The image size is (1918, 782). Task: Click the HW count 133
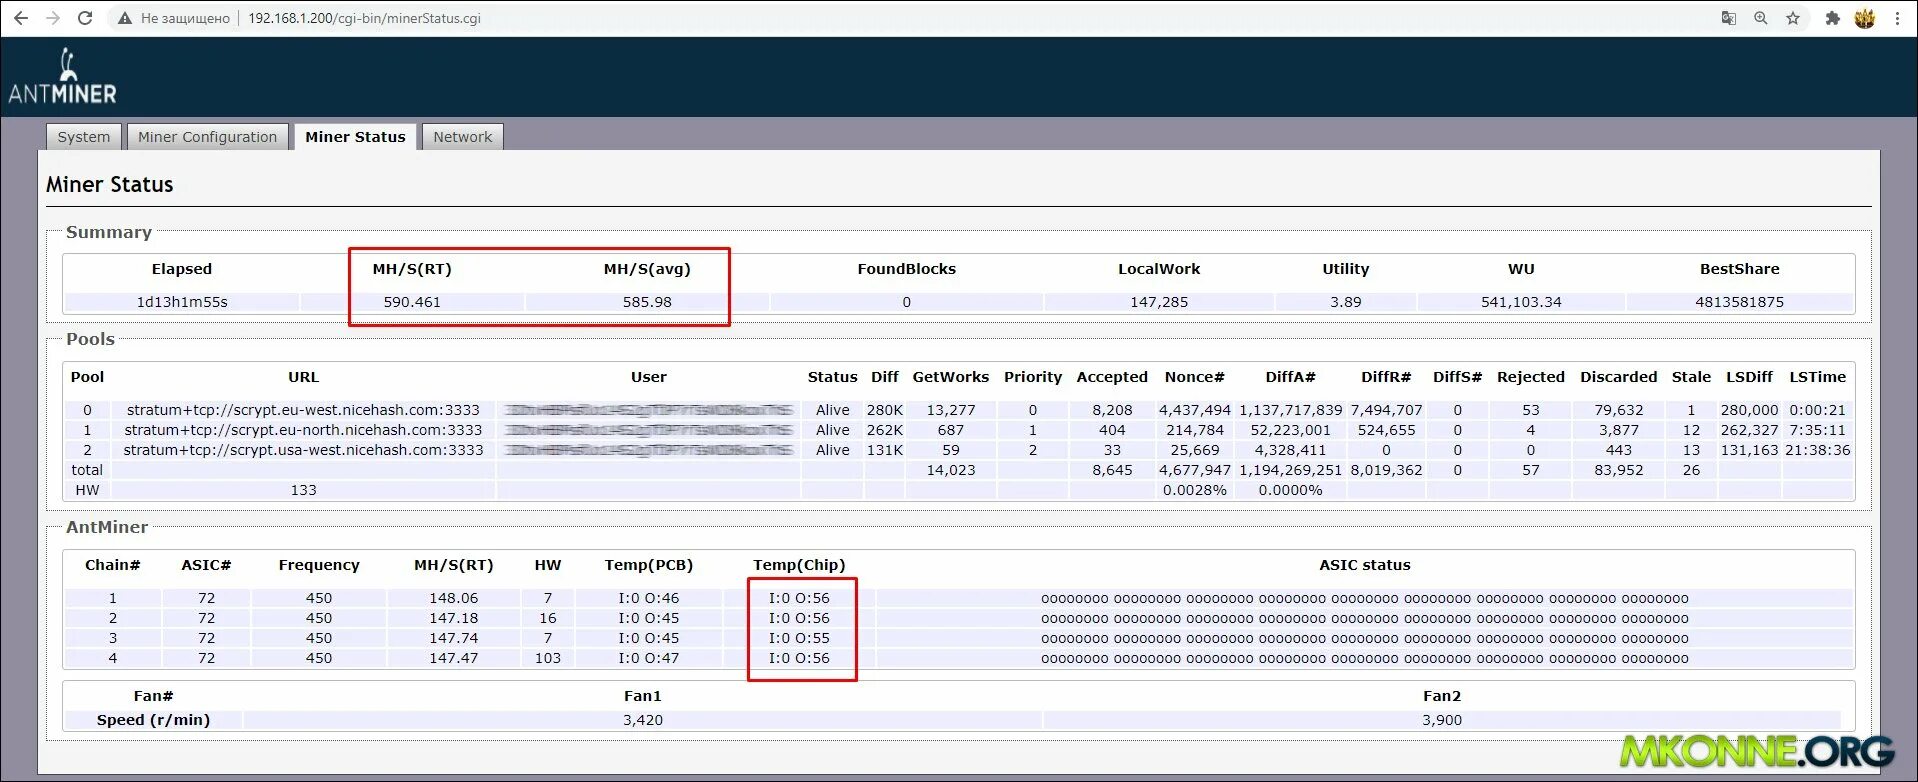303,490
